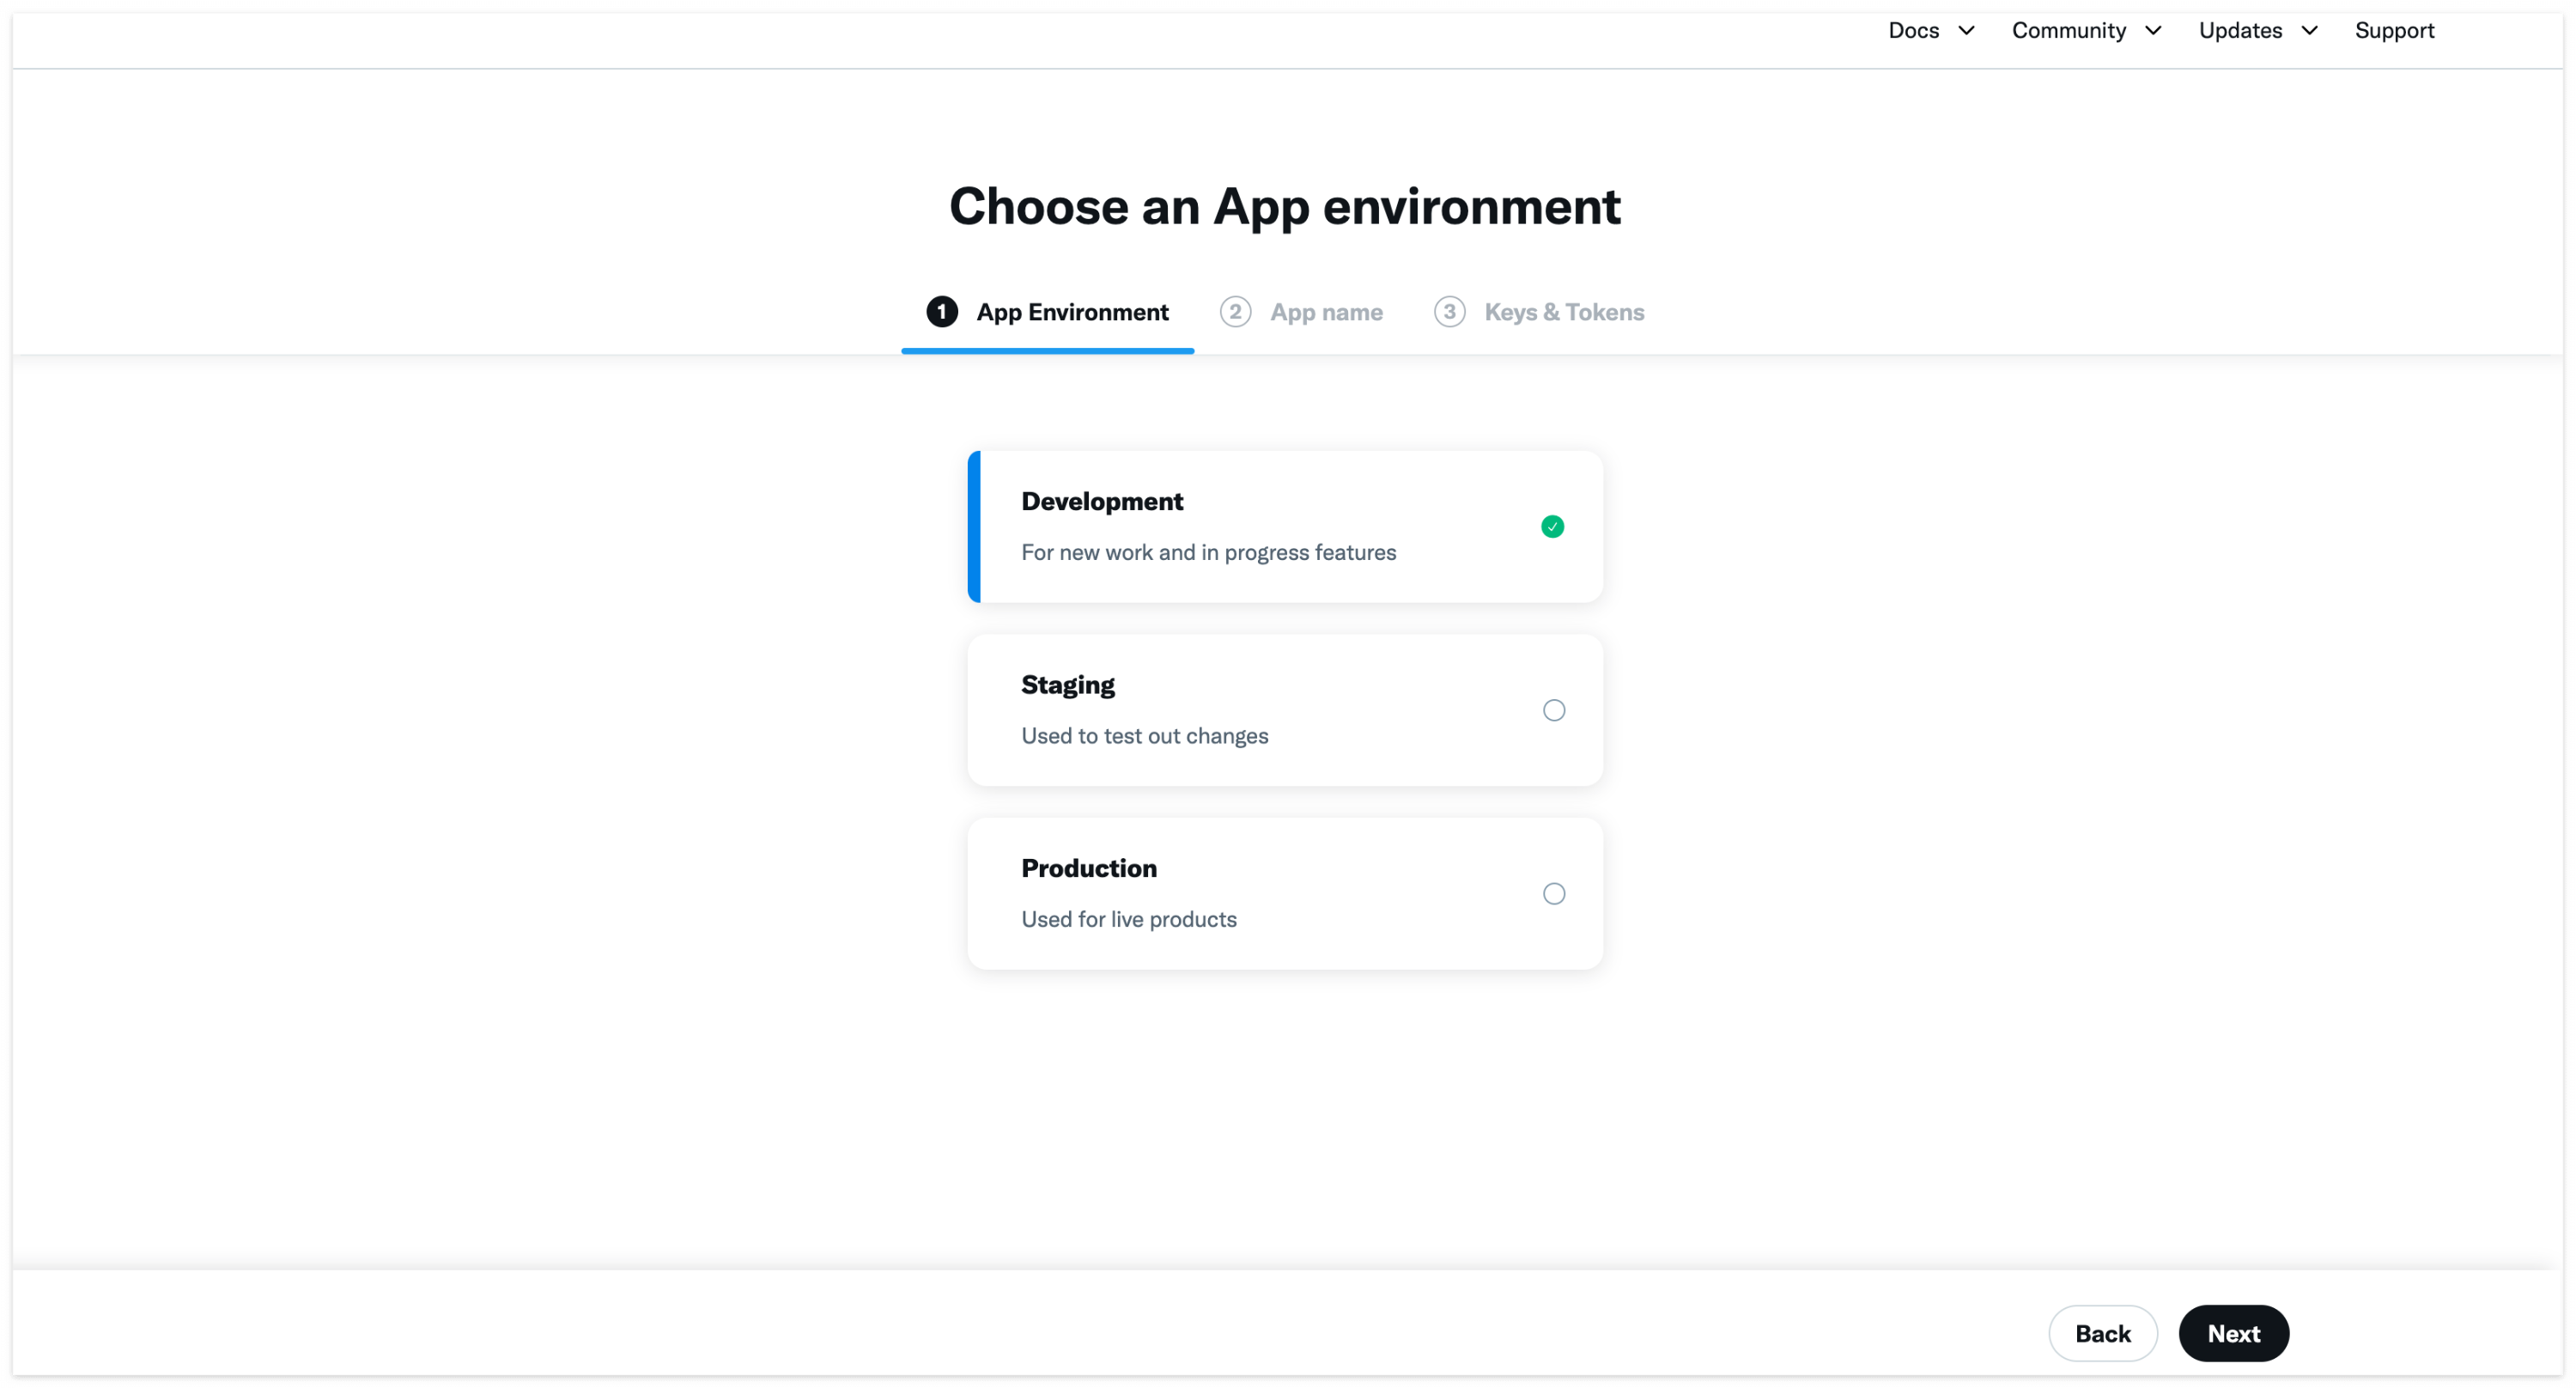Viewport: 2576px width, 1388px height.
Task: Open the Community menu
Action: pyautogui.click(x=2068, y=31)
